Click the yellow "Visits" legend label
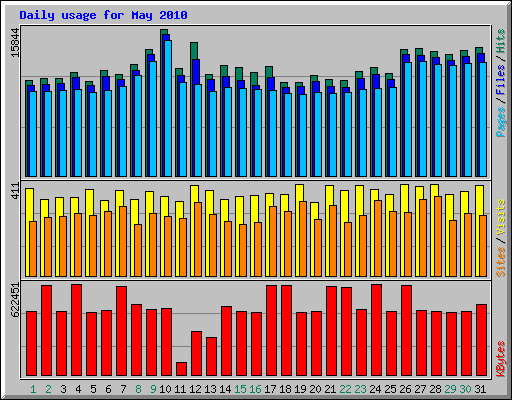512x400 pixels. (x=501, y=218)
